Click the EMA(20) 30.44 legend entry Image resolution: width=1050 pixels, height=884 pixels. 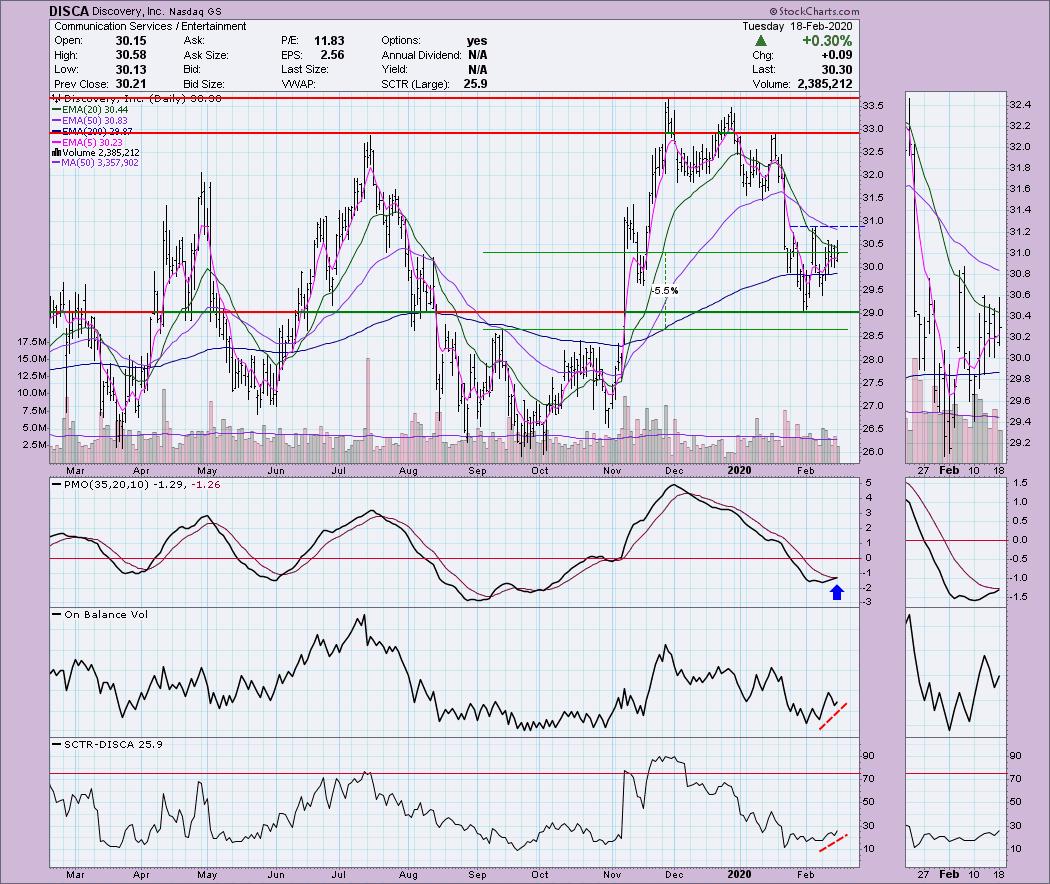pos(90,109)
